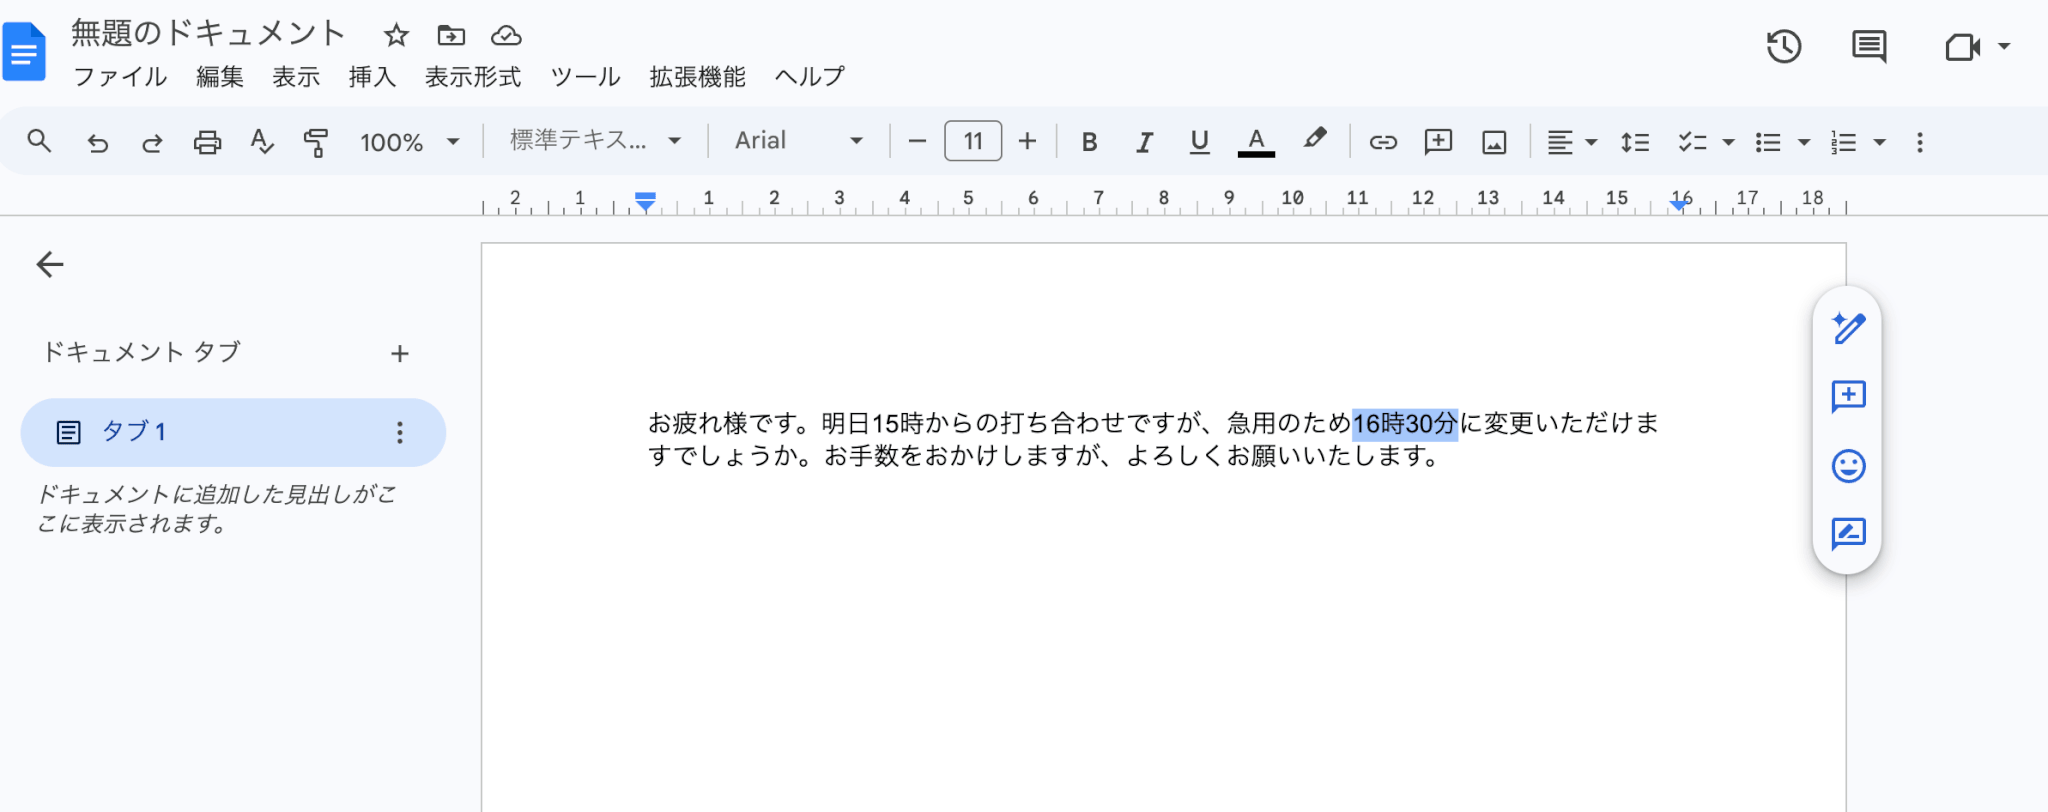Toggle bold formatting
The width and height of the screenshot is (2048, 812).
point(1090,142)
